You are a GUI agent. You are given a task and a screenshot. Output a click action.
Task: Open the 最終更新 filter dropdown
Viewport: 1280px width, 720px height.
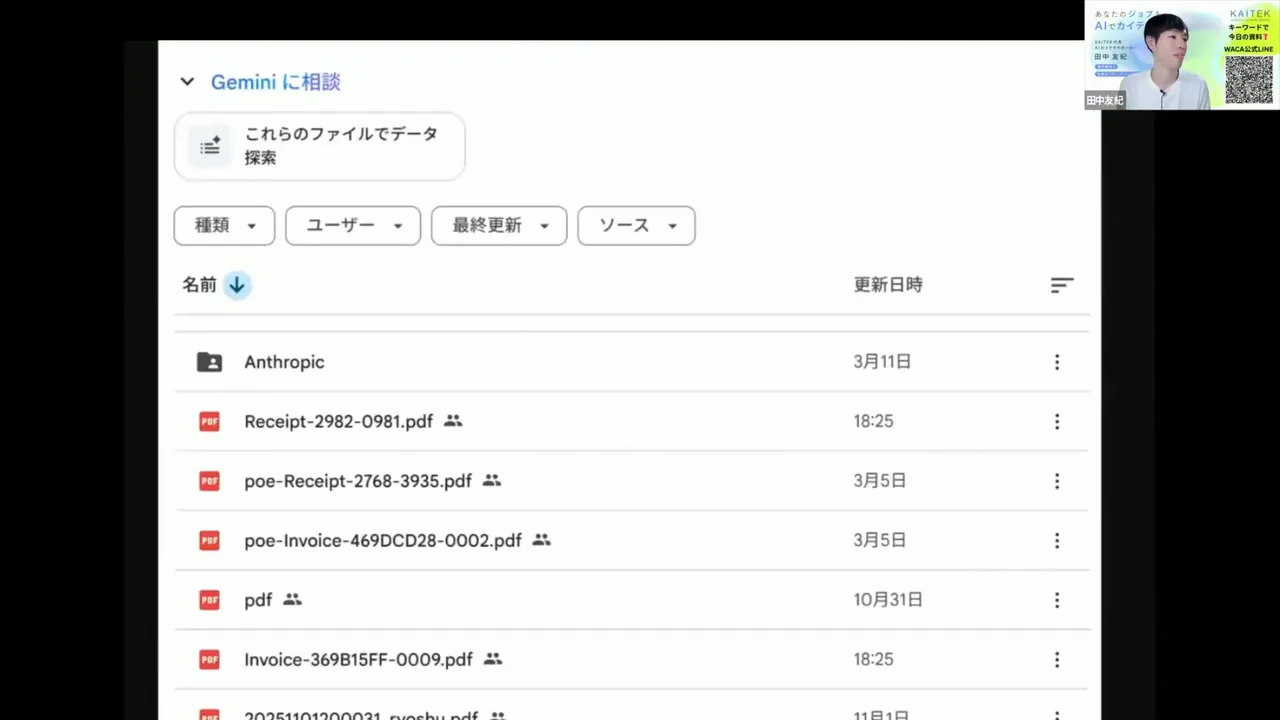[x=498, y=225]
